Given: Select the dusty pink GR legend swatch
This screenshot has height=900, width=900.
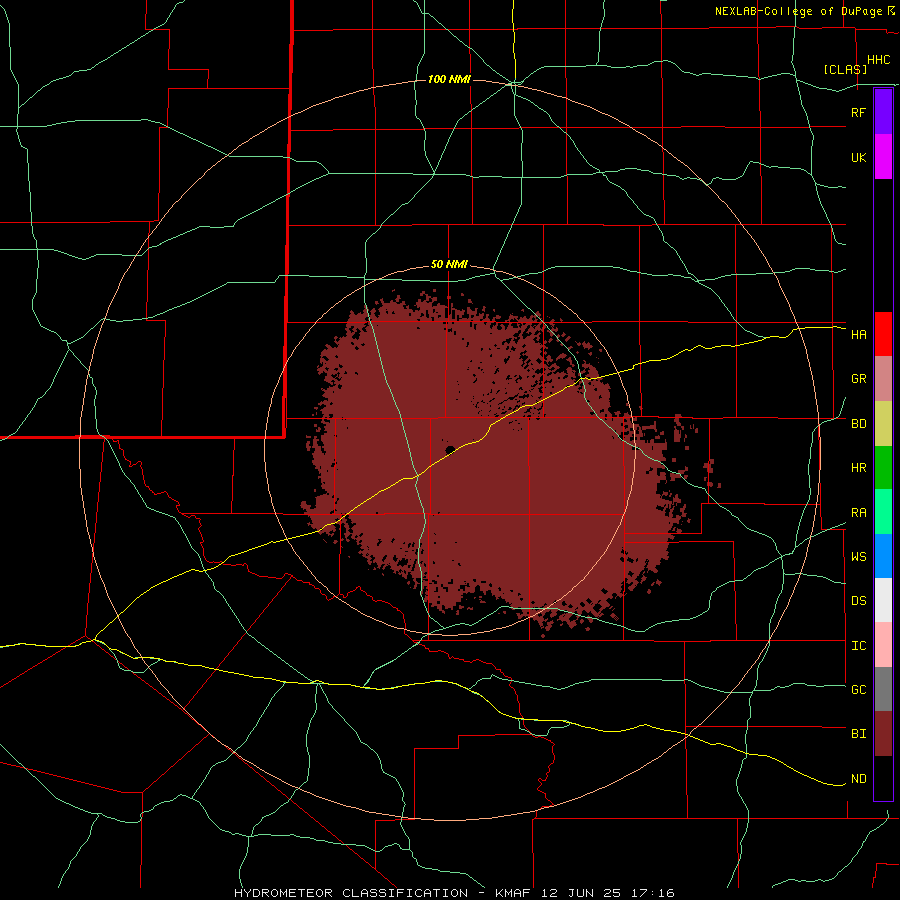Looking at the screenshot, I should click(883, 379).
